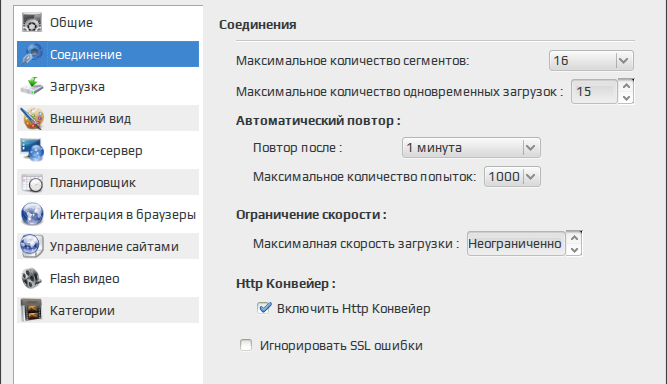Click the gear icon beside Общие
The width and height of the screenshot is (667, 384).
32,23
